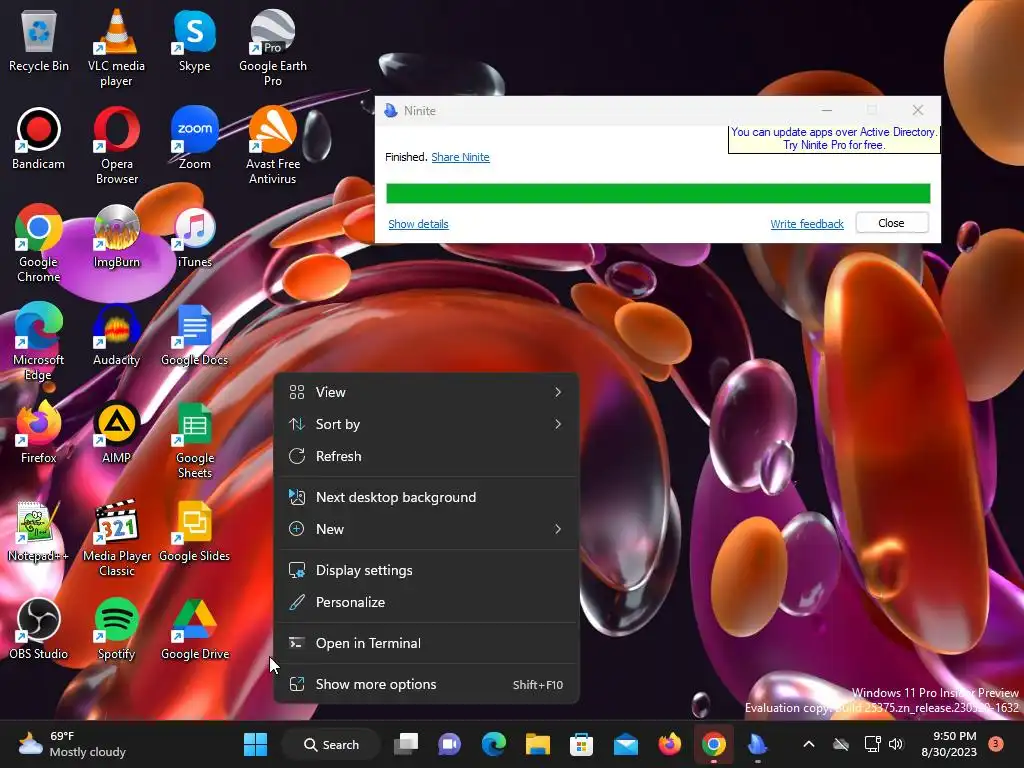Select the Microsoft Edge desktop shortcut
The image size is (1024, 768).
click(x=39, y=342)
